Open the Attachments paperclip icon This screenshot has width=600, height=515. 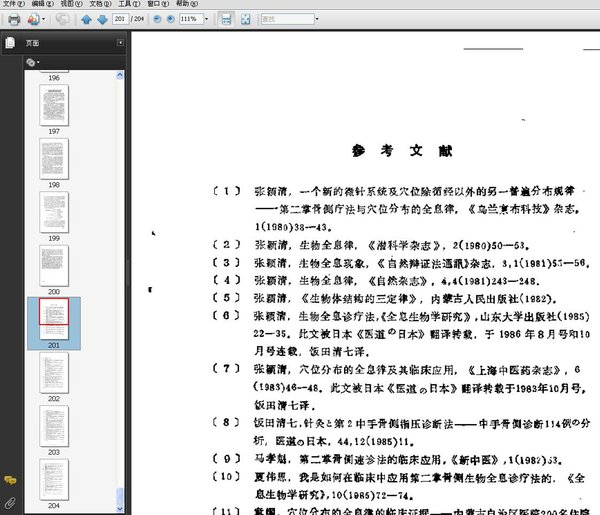[x=10, y=502]
